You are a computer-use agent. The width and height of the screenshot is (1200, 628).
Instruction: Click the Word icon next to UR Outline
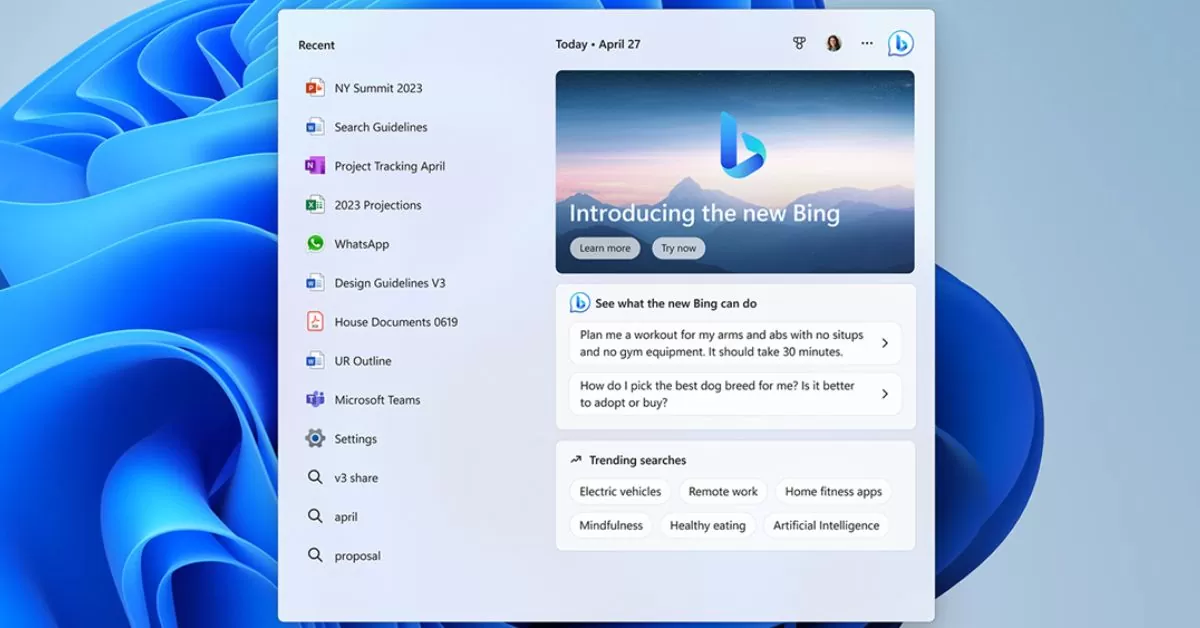tap(315, 361)
